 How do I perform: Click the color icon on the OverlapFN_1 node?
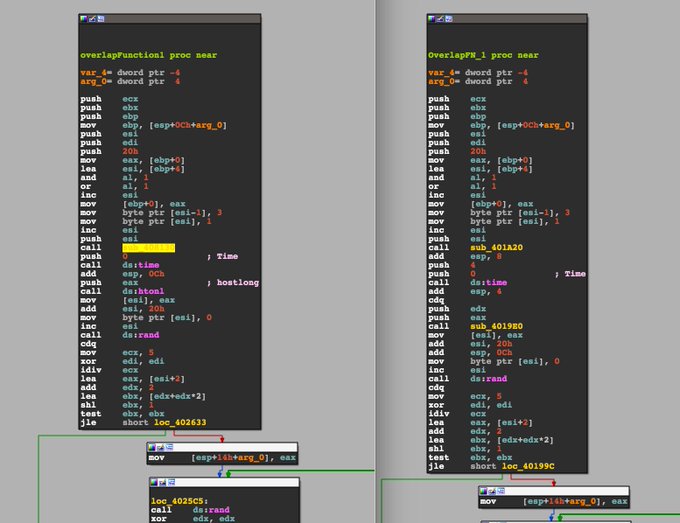[x=432, y=19]
